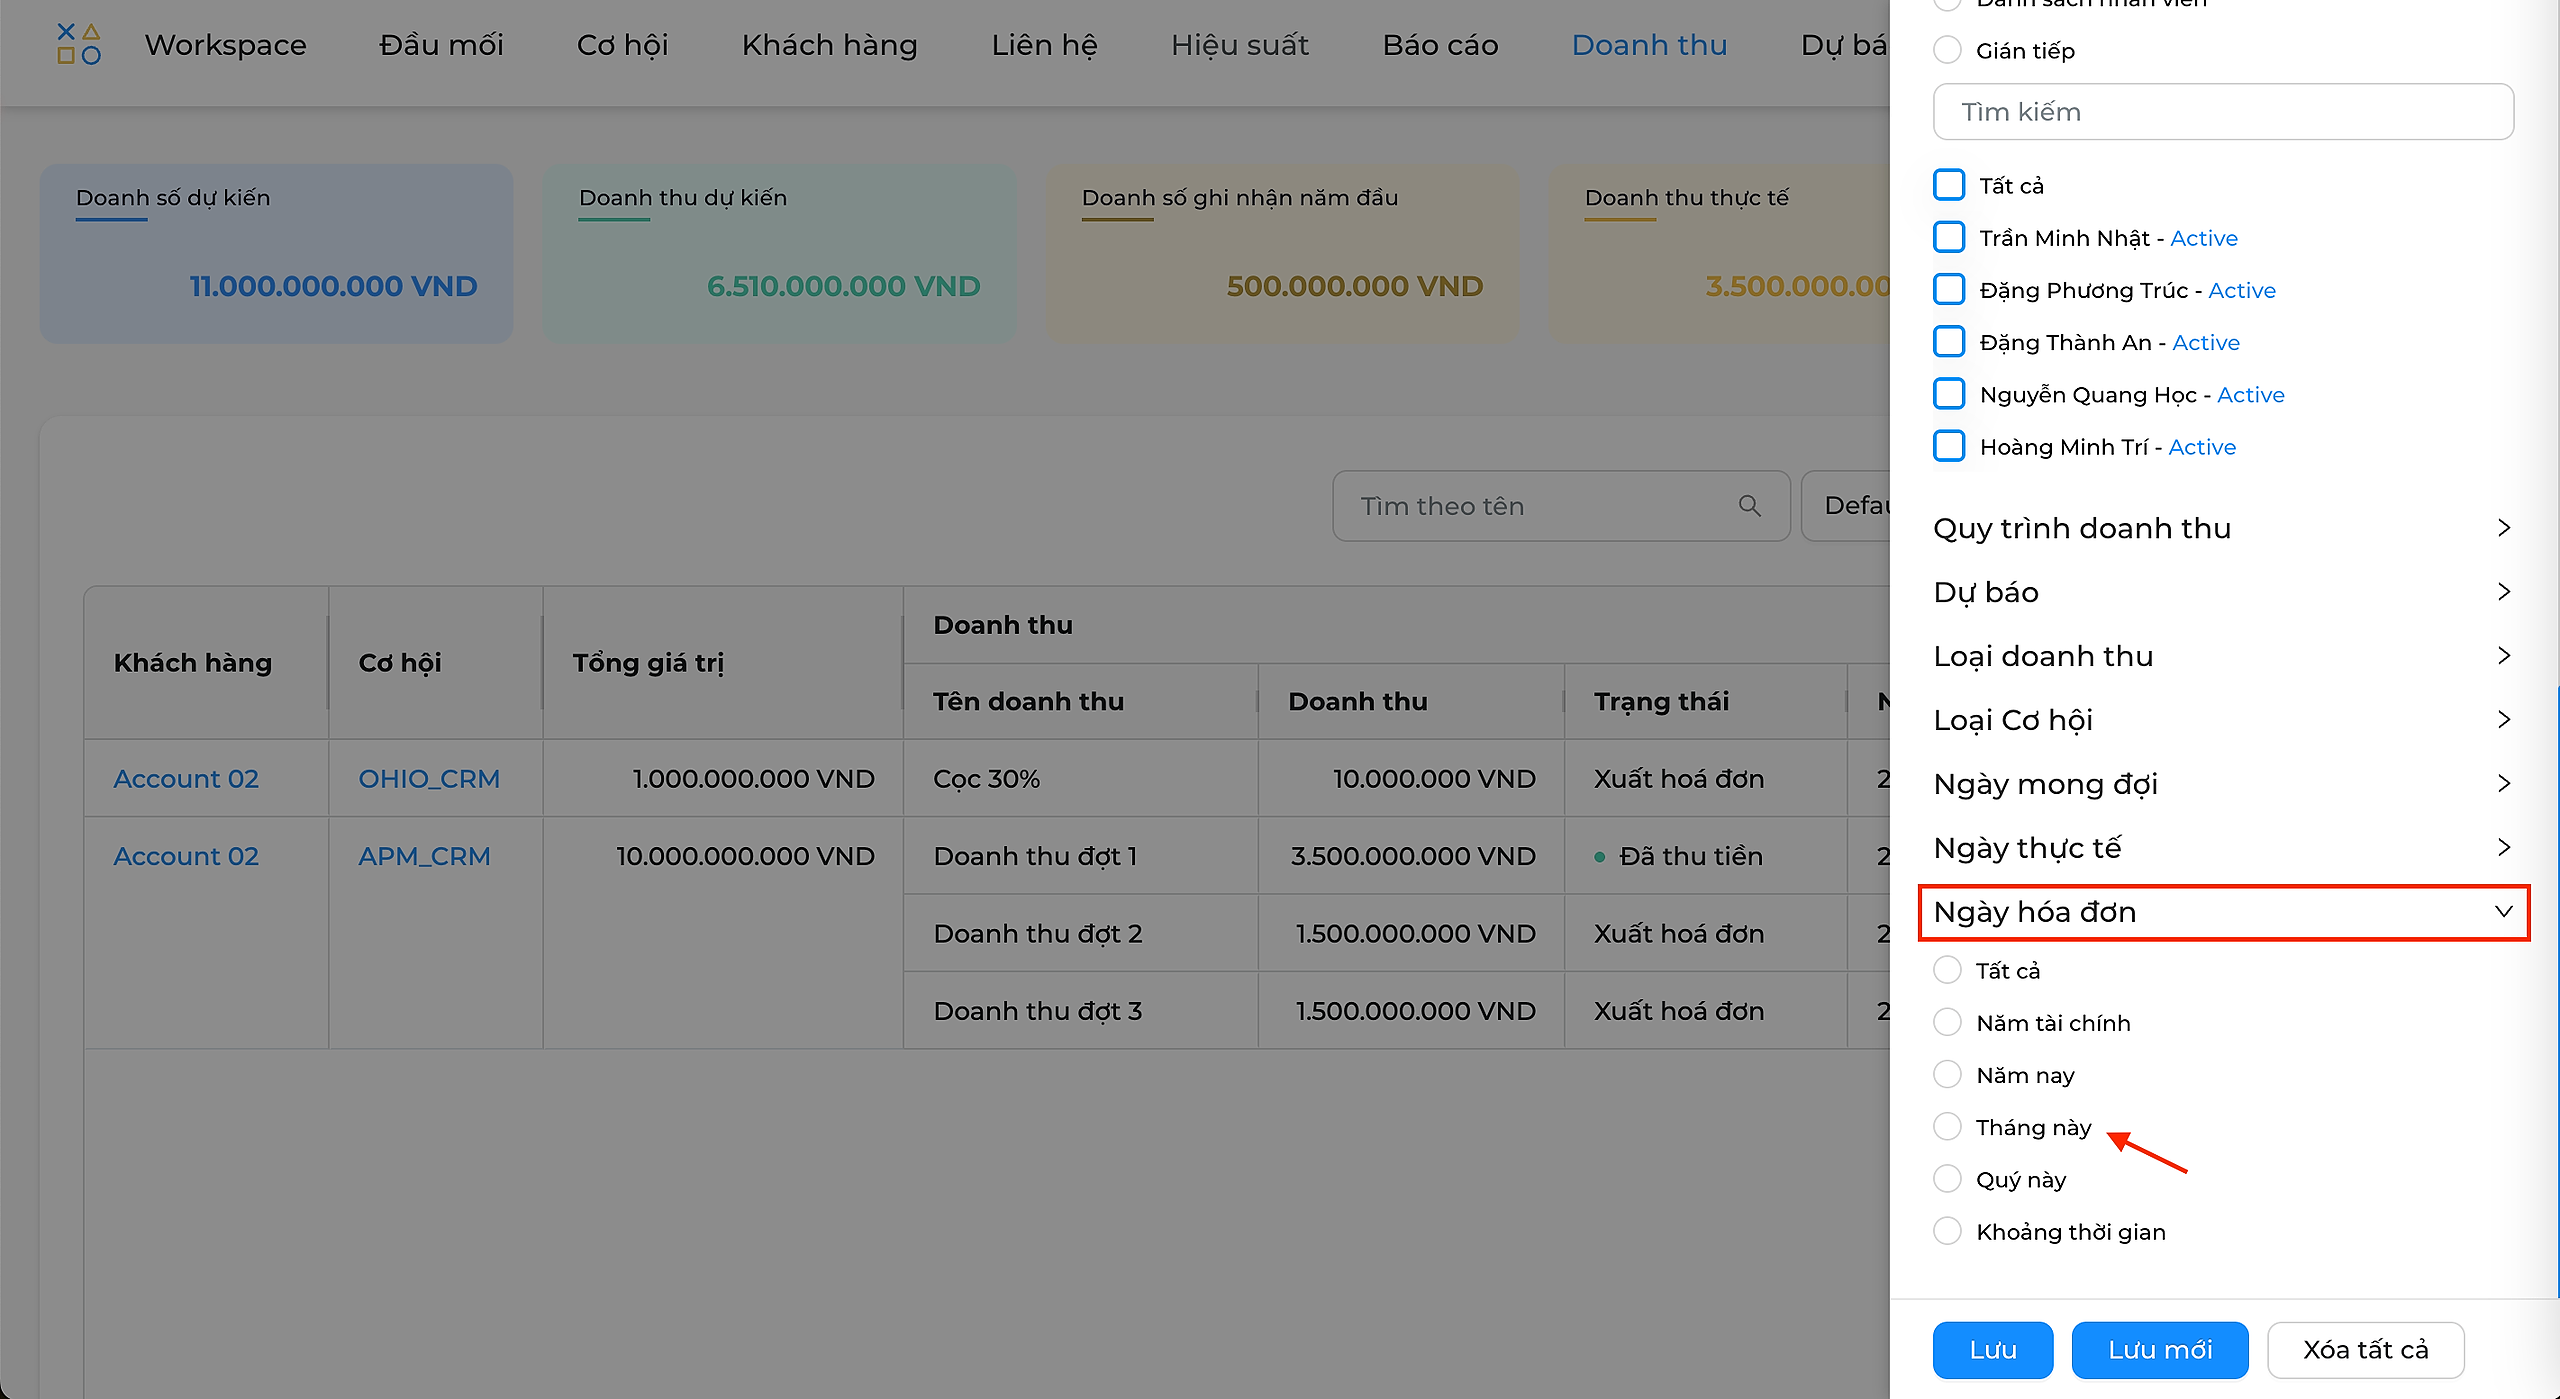Select Đặng Thành An checkbox
2560x1399 pixels.
click(1949, 342)
